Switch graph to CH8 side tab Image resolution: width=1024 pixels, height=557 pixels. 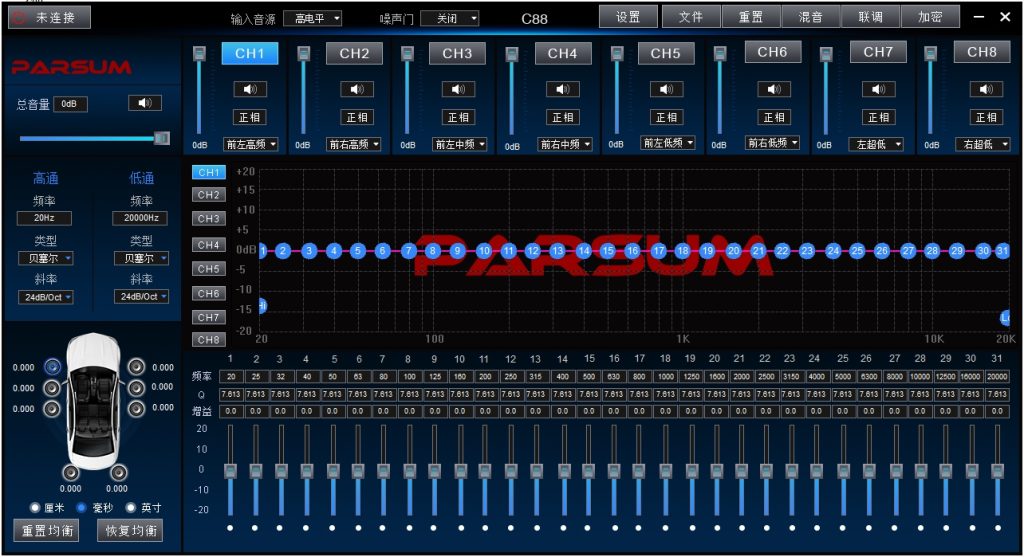[x=208, y=340]
